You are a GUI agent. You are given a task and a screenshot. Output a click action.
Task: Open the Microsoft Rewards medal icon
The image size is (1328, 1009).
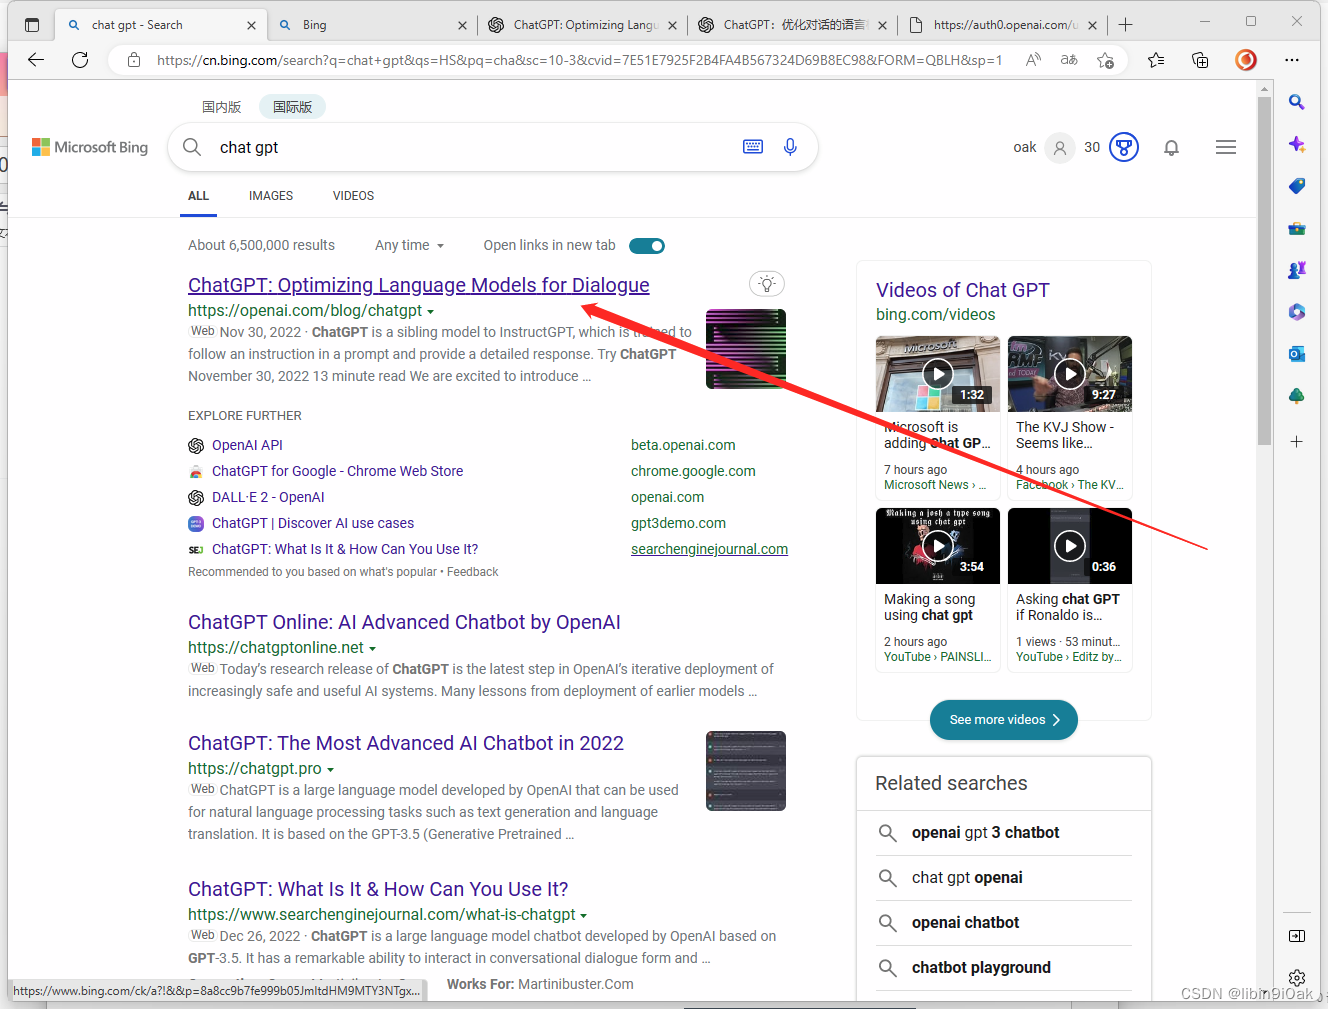(x=1124, y=148)
